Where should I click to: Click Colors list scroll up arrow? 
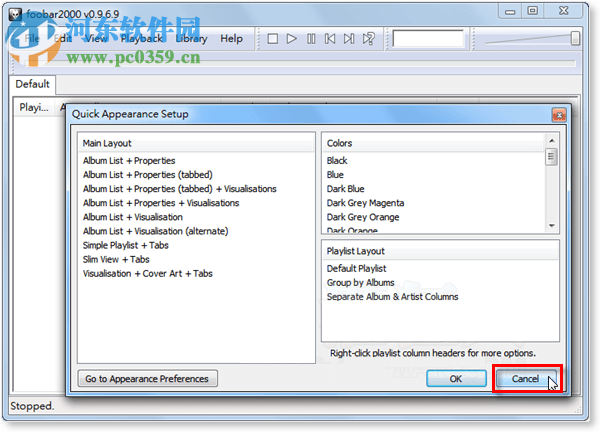(x=551, y=141)
